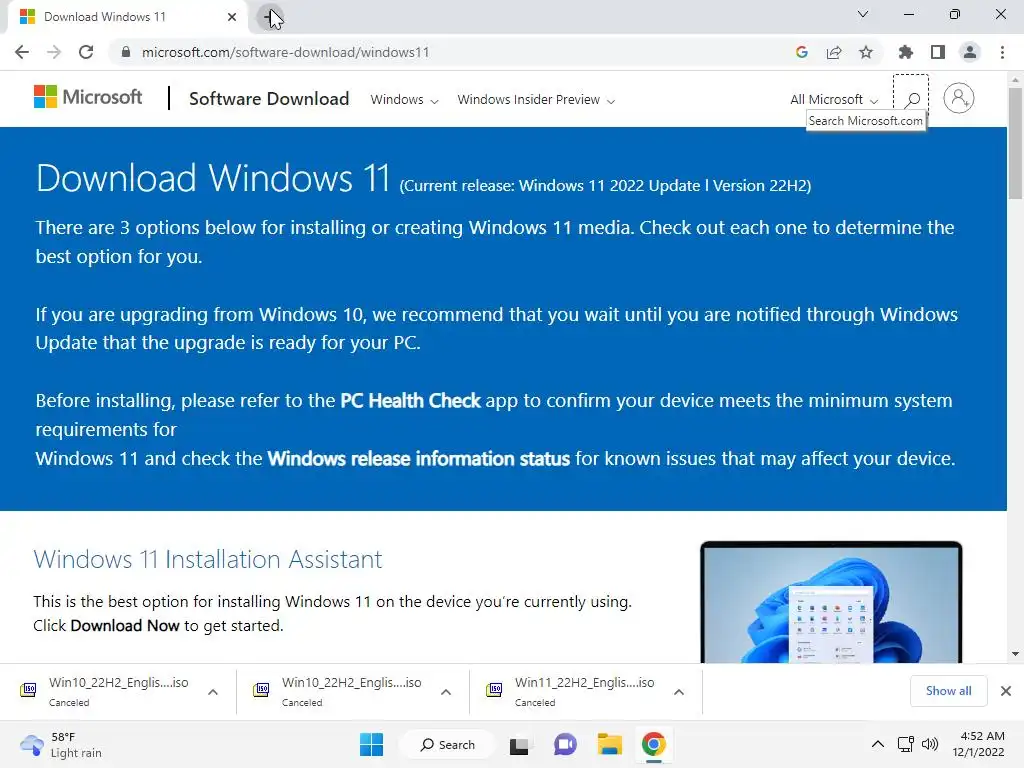The image size is (1024, 768).
Task: Open the weather widget
Action: click(61, 744)
